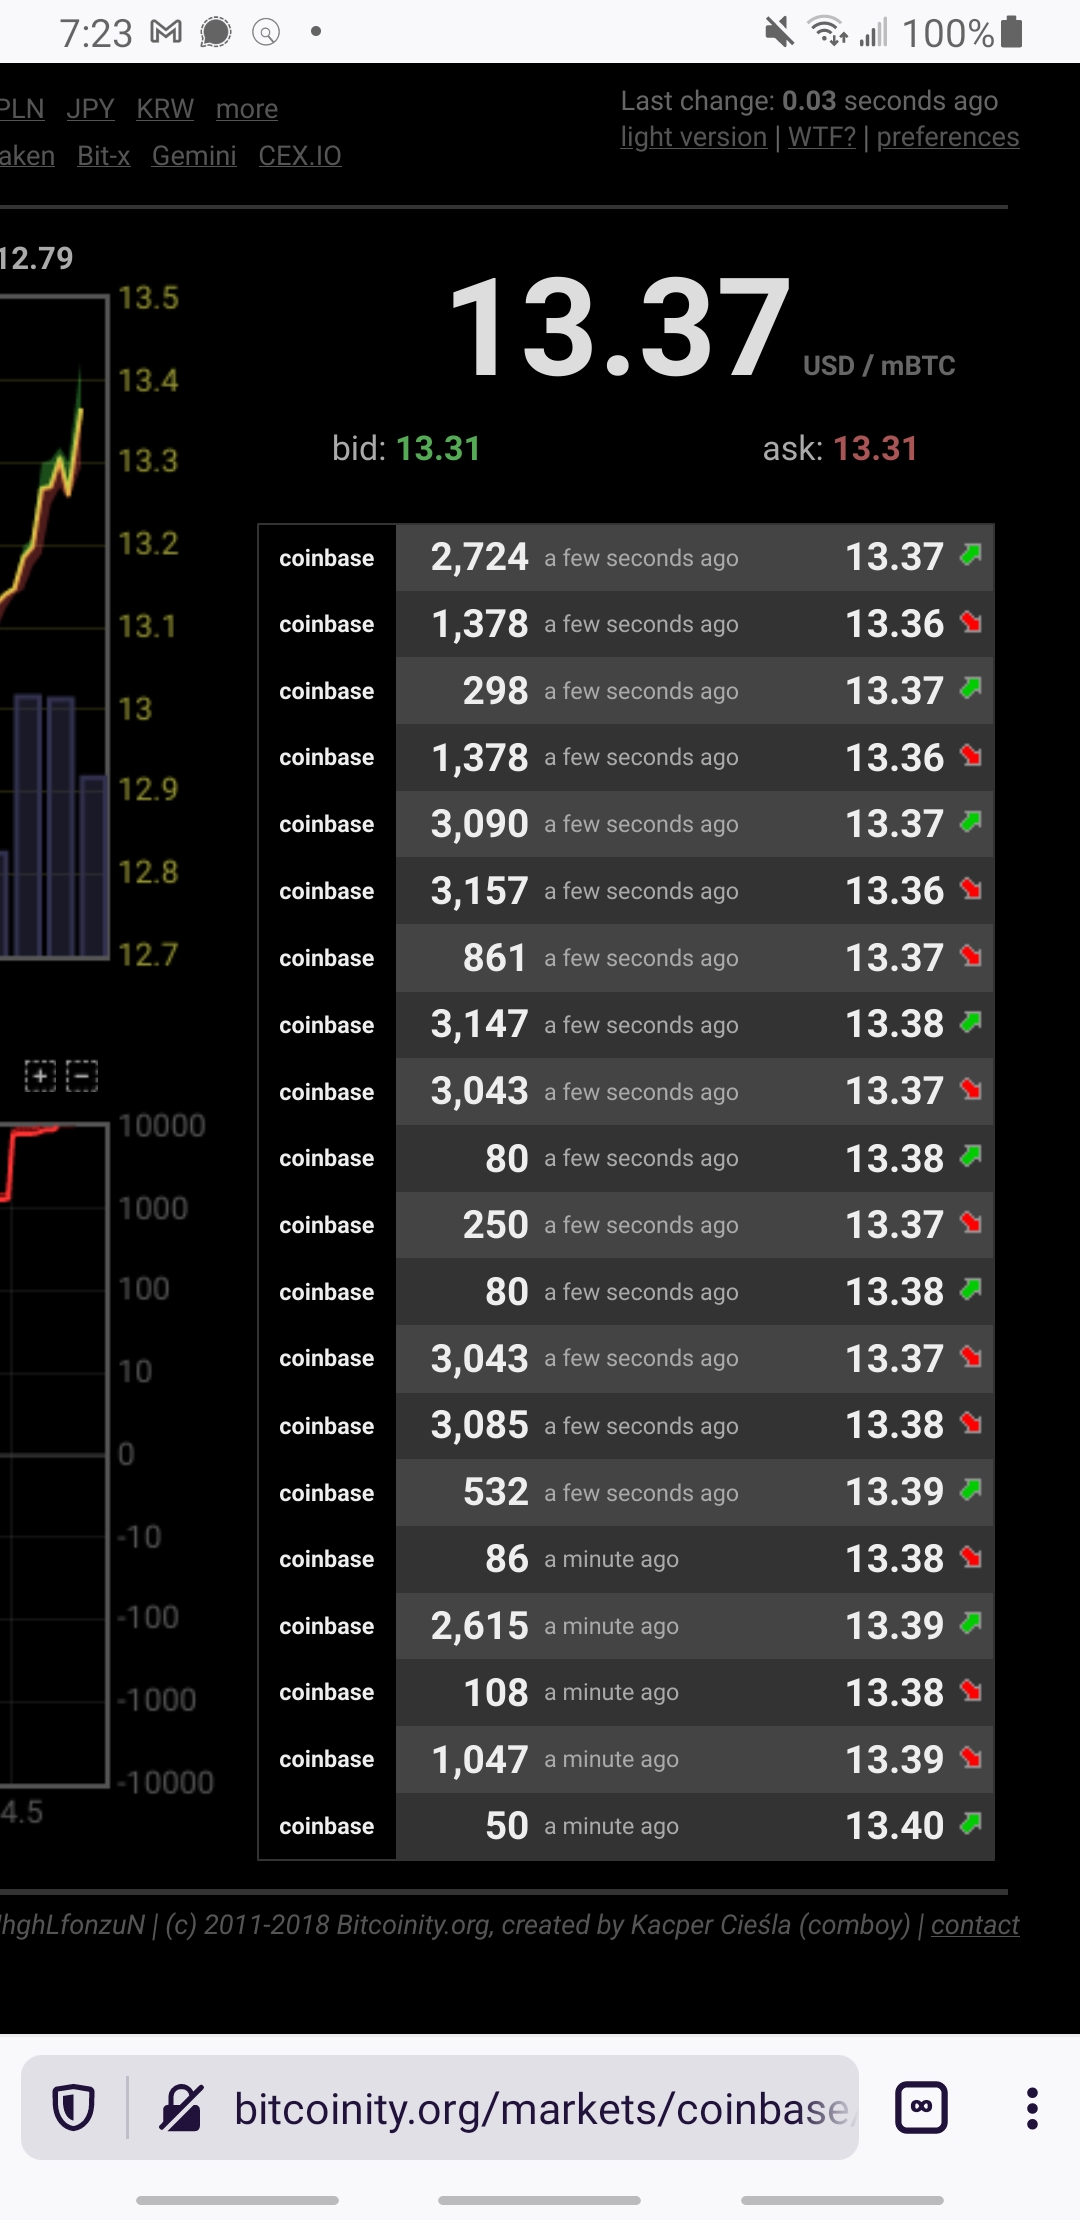Click the 3,085 trade amount
The image size is (1080, 2220).
tap(479, 1425)
